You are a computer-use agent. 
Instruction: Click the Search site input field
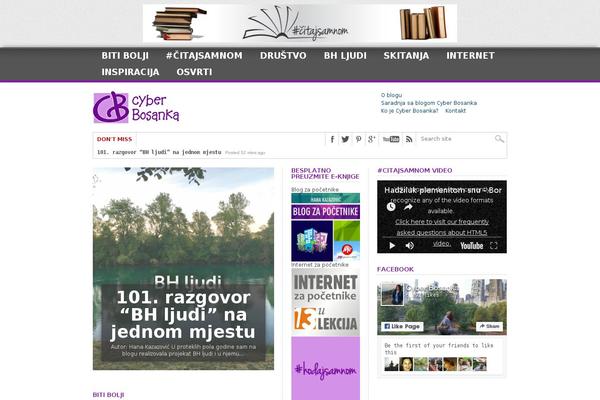[455, 139]
